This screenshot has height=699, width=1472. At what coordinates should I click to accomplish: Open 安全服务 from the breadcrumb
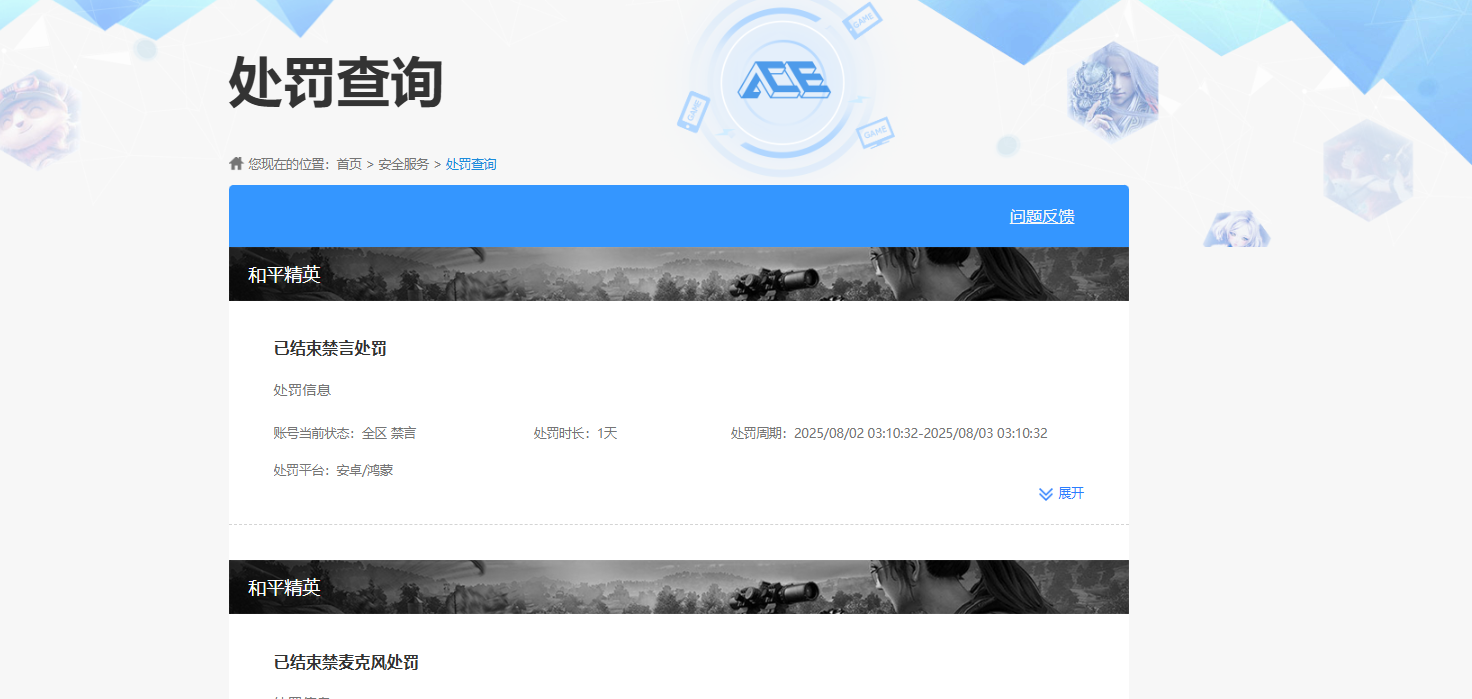click(x=403, y=164)
